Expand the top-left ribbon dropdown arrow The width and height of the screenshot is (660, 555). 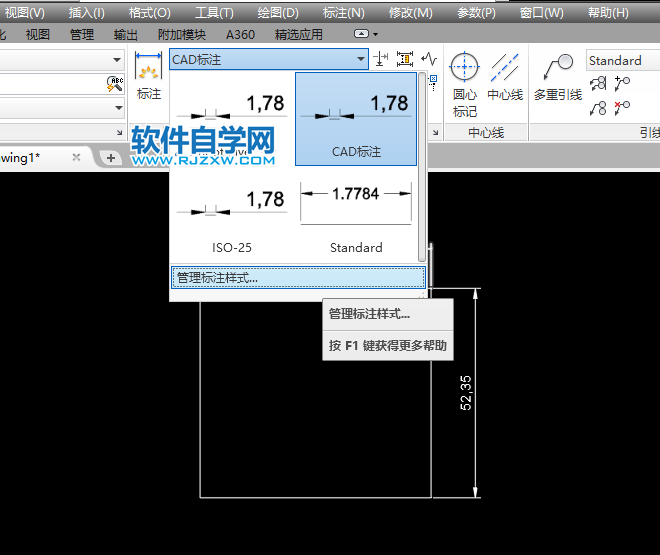[117, 60]
